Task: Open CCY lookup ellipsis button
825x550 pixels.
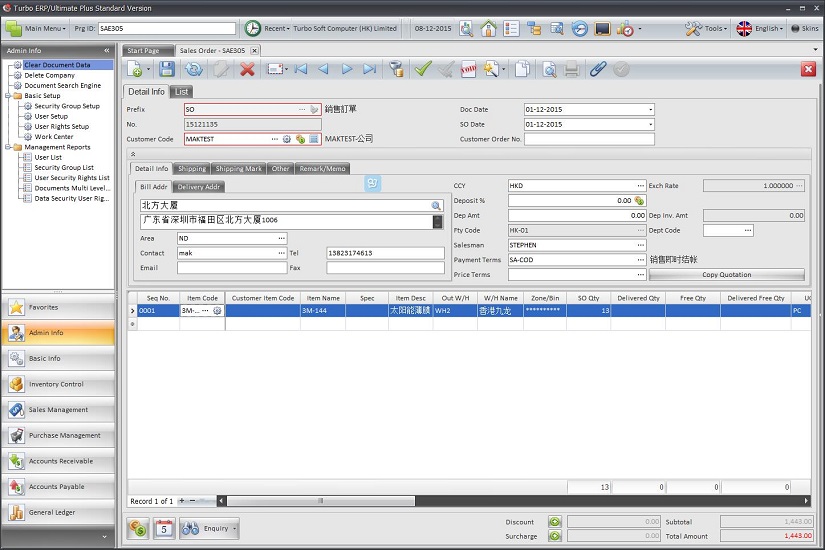Action: point(640,186)
